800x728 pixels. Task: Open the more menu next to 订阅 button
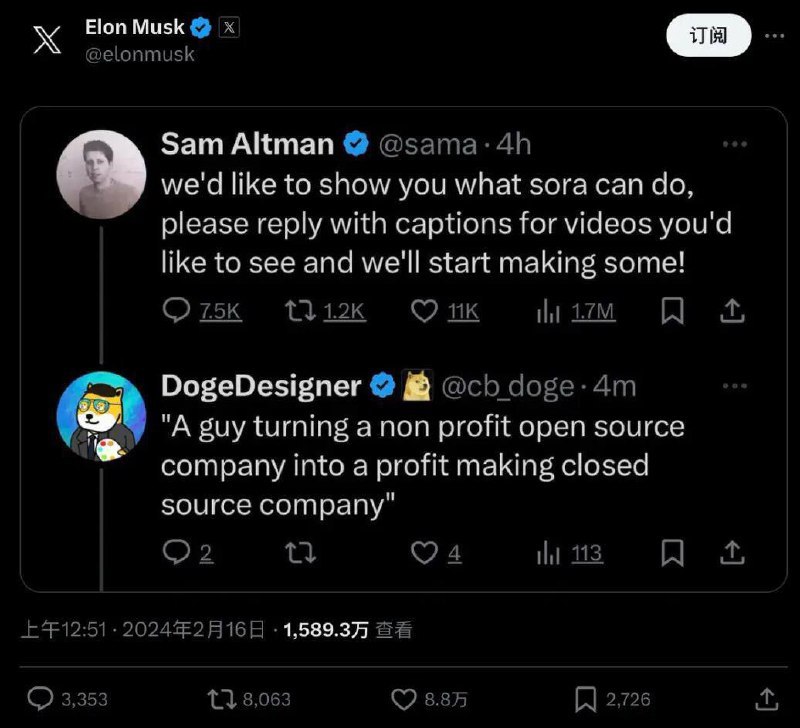(x=777, y=36)
